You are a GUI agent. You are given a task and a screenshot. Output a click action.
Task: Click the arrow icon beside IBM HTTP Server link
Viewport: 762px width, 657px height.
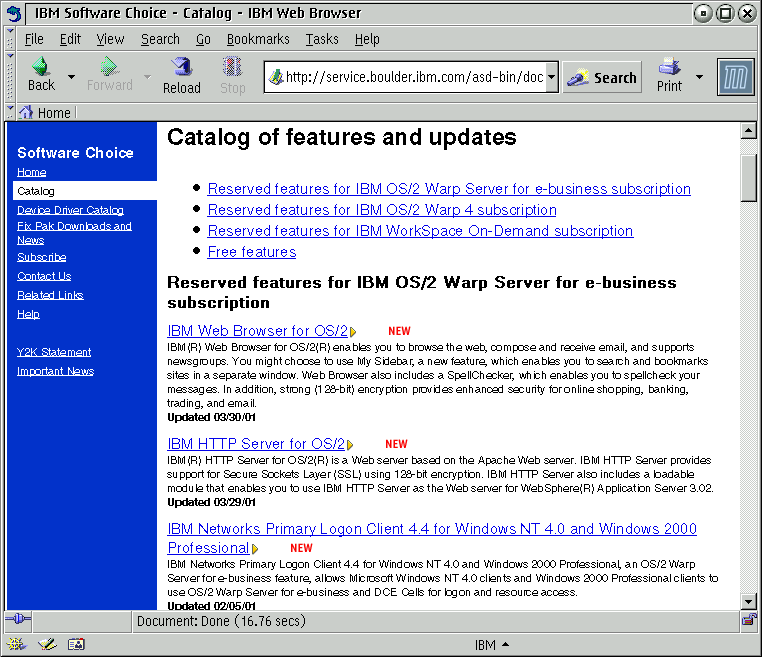350,445
